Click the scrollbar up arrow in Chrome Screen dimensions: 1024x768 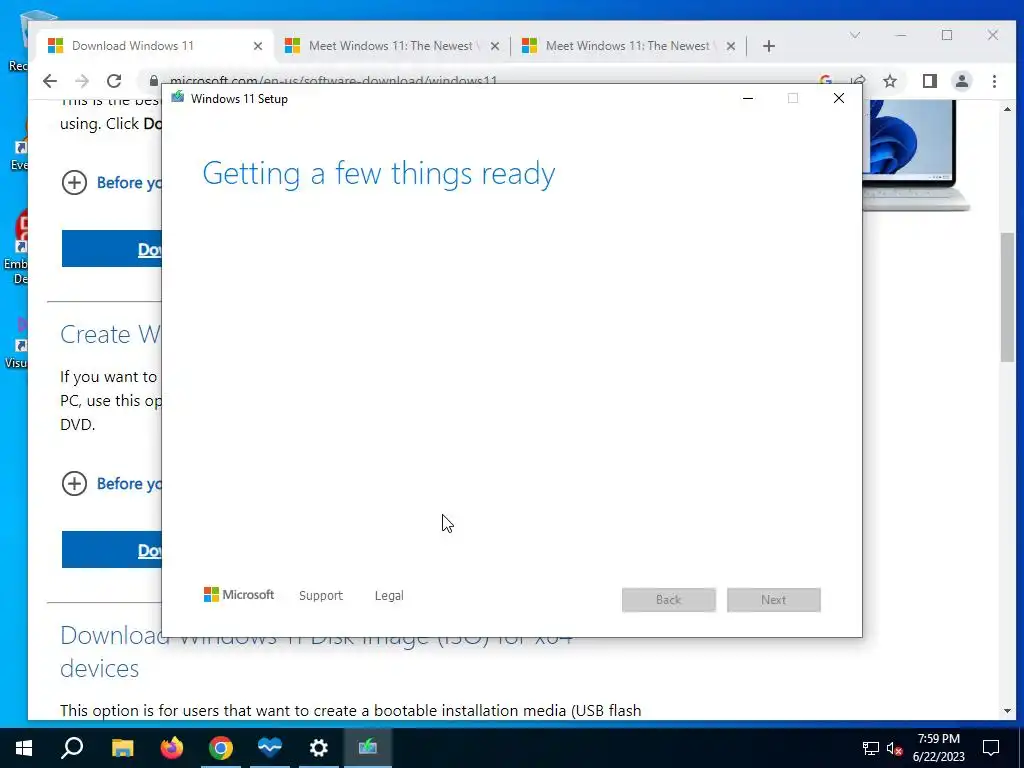[x=1007, y=109]
